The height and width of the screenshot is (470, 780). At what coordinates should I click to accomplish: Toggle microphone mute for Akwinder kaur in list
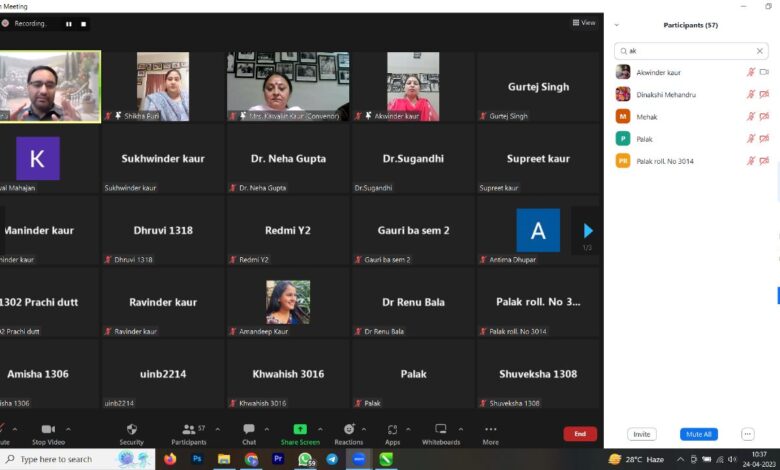point(750,72)
